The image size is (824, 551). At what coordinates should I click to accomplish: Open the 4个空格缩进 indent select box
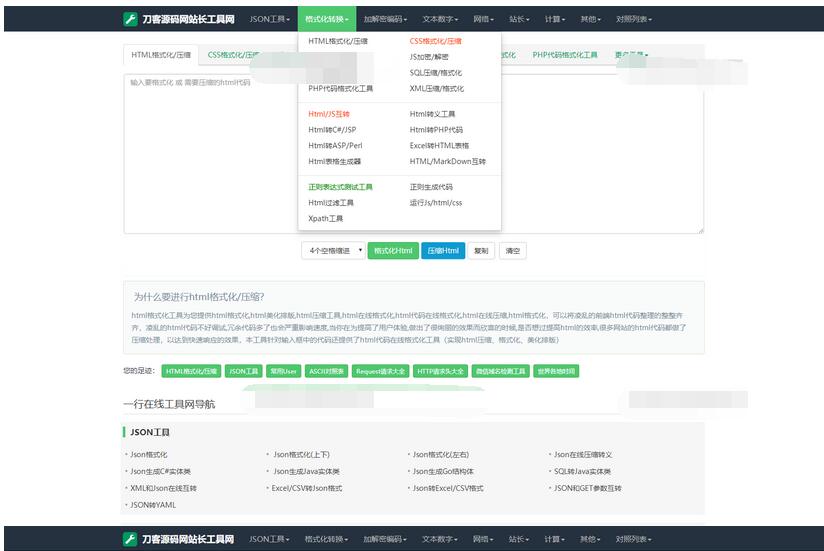click(x=333, y=251)
